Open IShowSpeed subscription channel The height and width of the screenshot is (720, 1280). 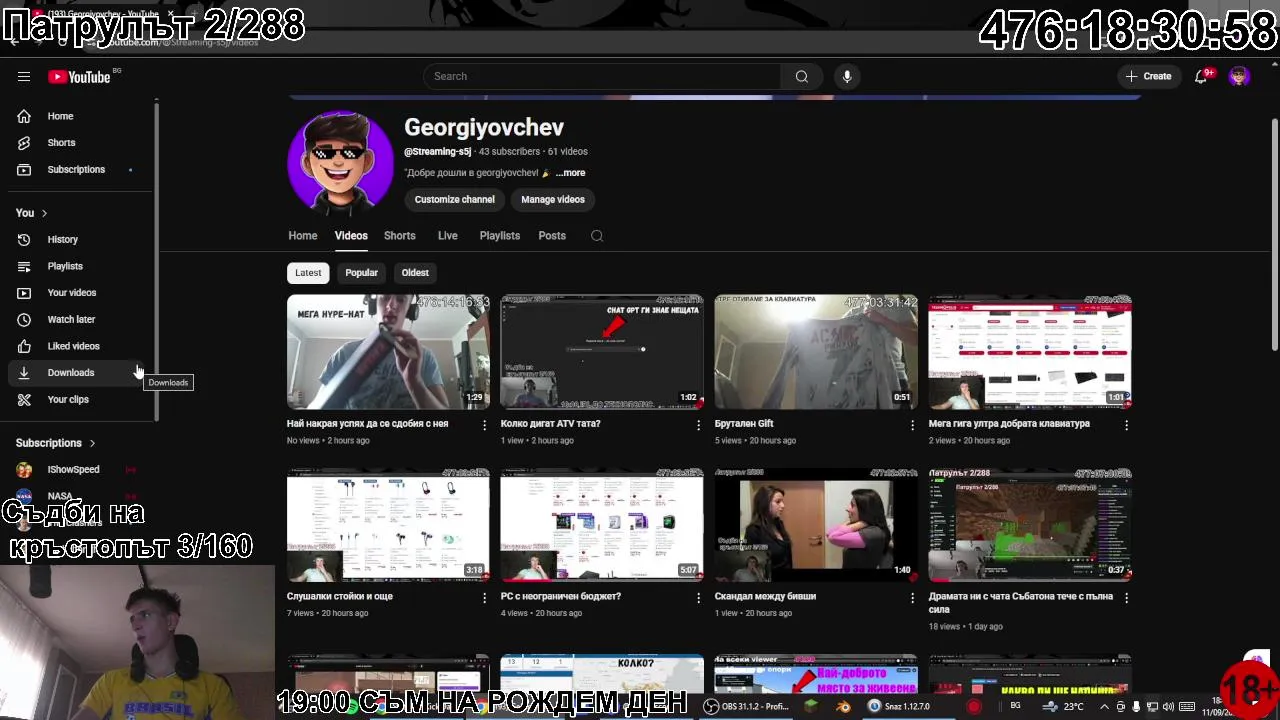[x=75, y=469]
